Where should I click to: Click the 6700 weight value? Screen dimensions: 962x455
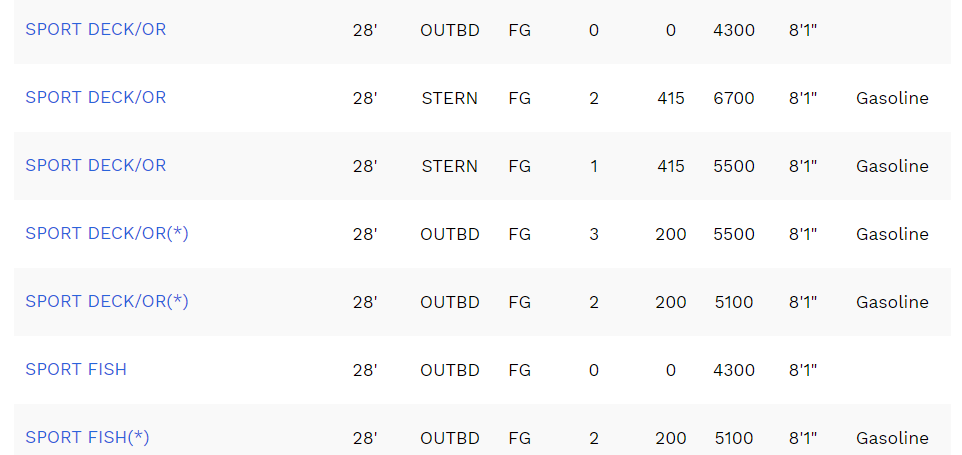(x=734, y=98)
